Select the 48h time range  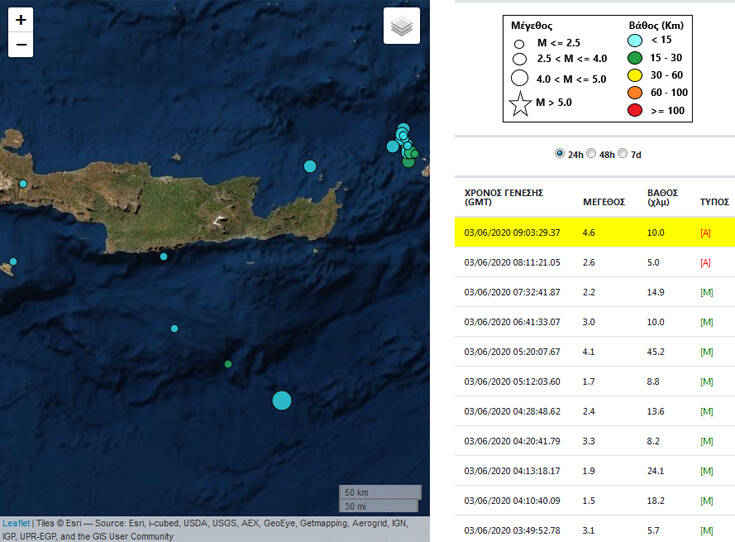point(591,153)
